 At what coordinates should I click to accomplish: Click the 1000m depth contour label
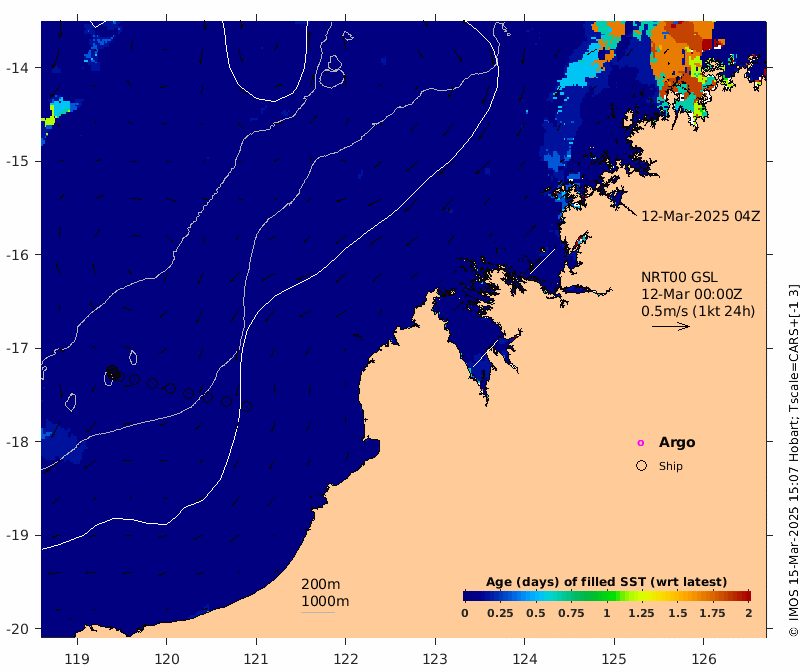[x=325, y=601]
